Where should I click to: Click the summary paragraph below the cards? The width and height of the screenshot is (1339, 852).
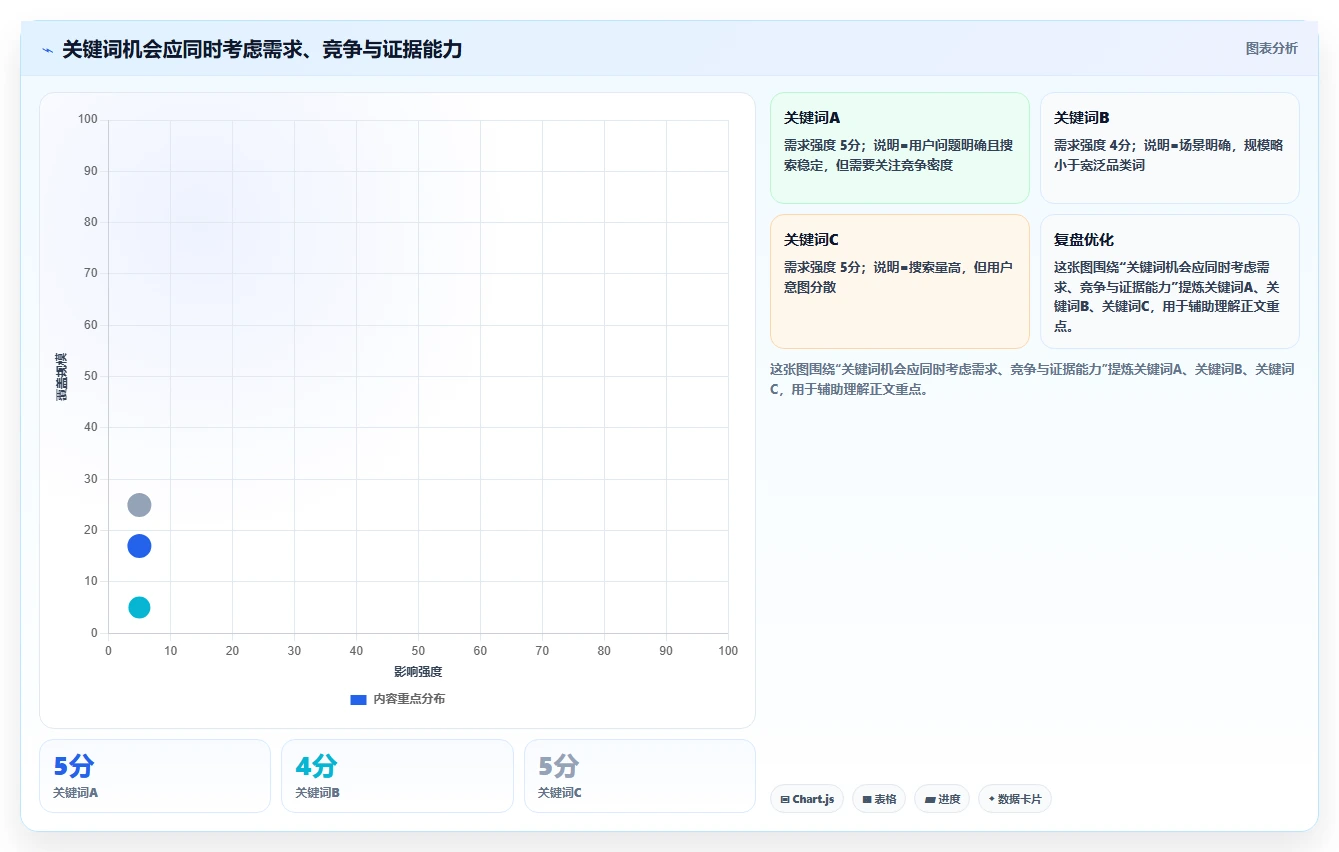(x=1032, y=380)
